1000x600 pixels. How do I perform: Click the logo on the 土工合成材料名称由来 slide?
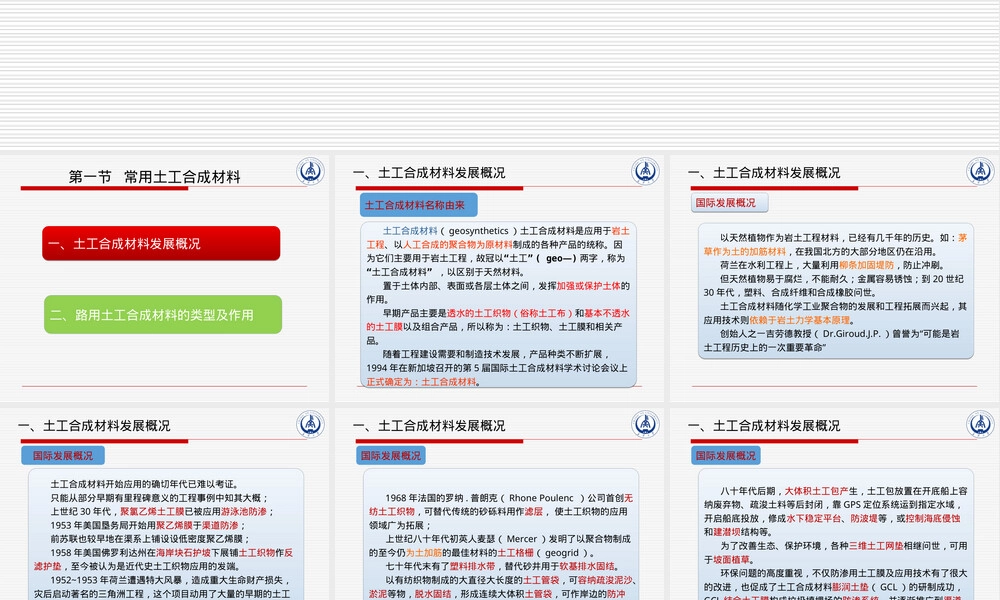tap(645, 172)
